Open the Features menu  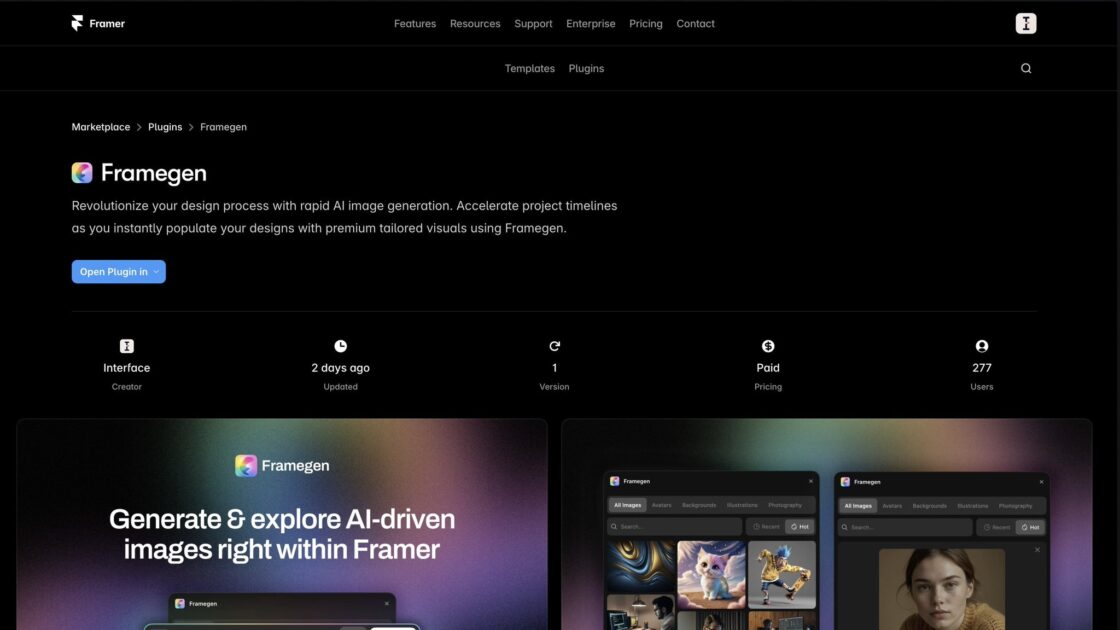tap(415, 24)
